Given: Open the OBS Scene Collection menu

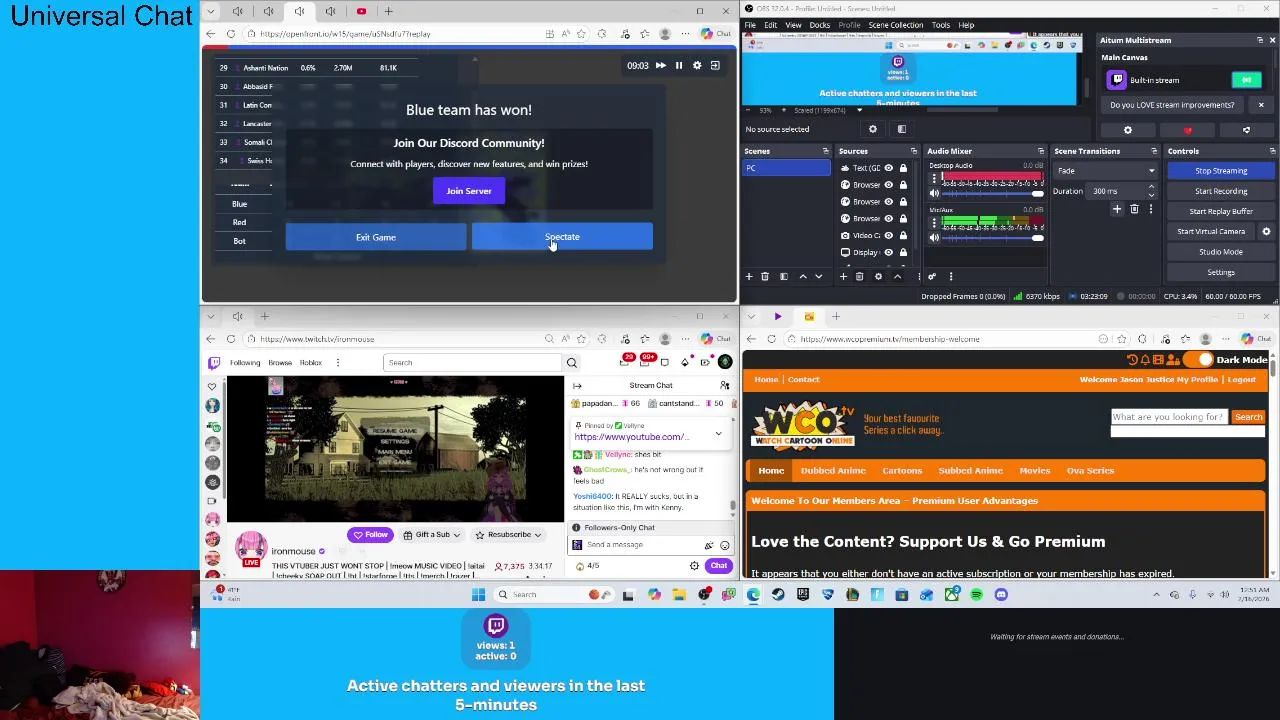Looking at the screenshot, I should point(896,25).
